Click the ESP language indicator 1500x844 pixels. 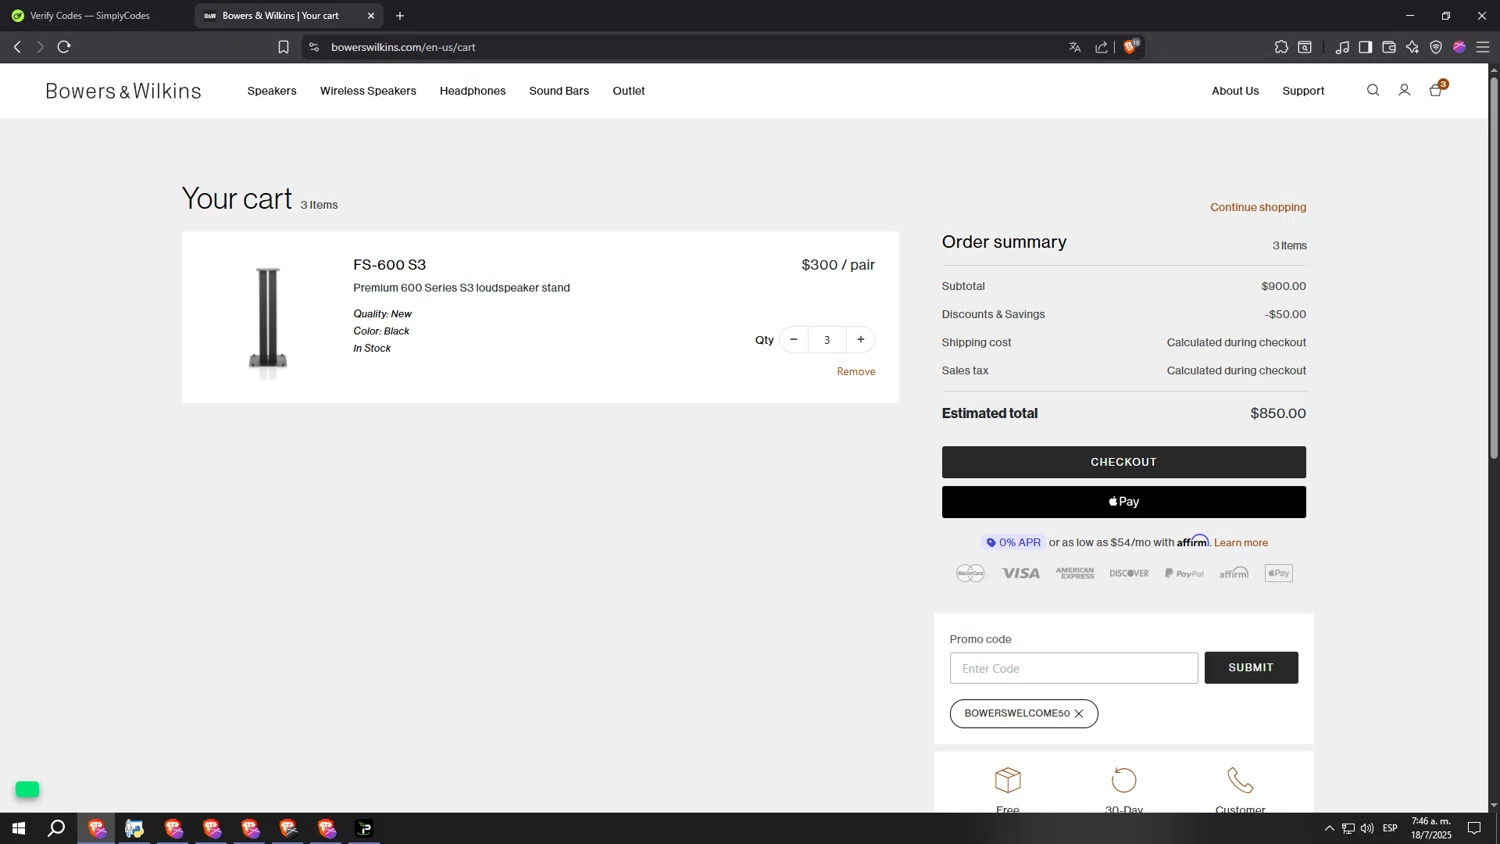[1390, 828]
